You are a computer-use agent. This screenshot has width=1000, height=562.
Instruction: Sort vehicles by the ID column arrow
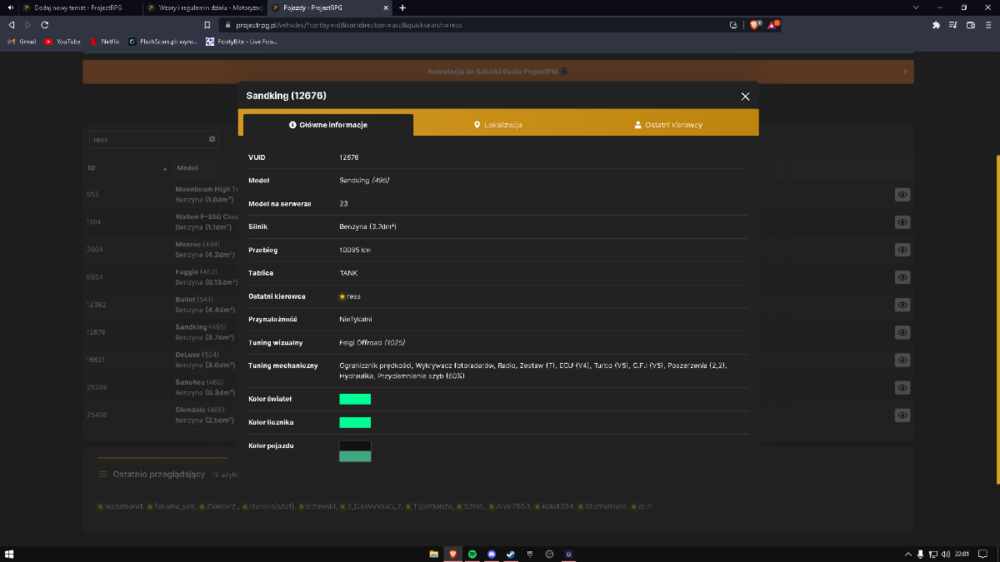pos(165,168)
